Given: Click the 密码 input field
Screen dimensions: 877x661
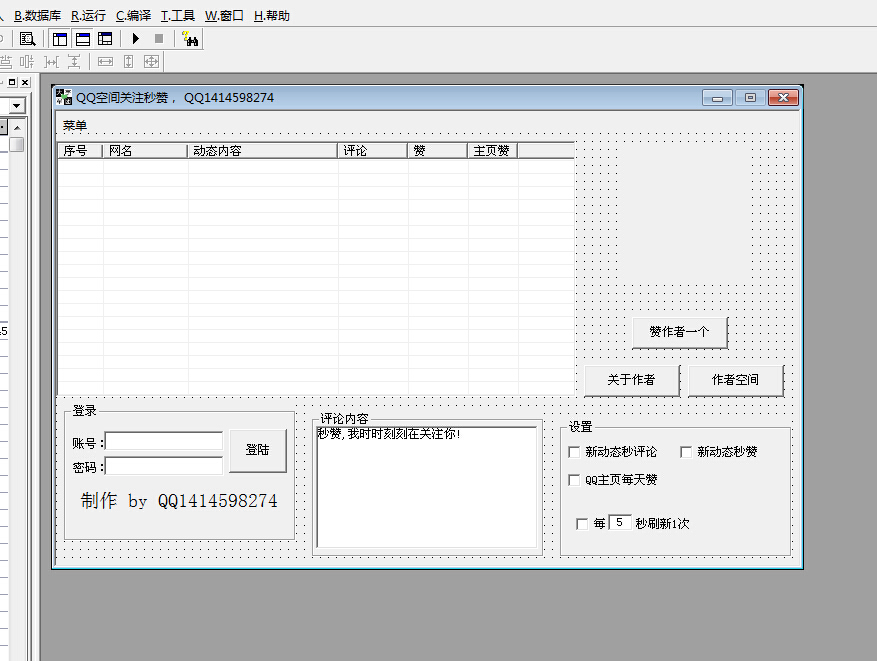Looking at the screenshot, I should [x=164, y=466].
